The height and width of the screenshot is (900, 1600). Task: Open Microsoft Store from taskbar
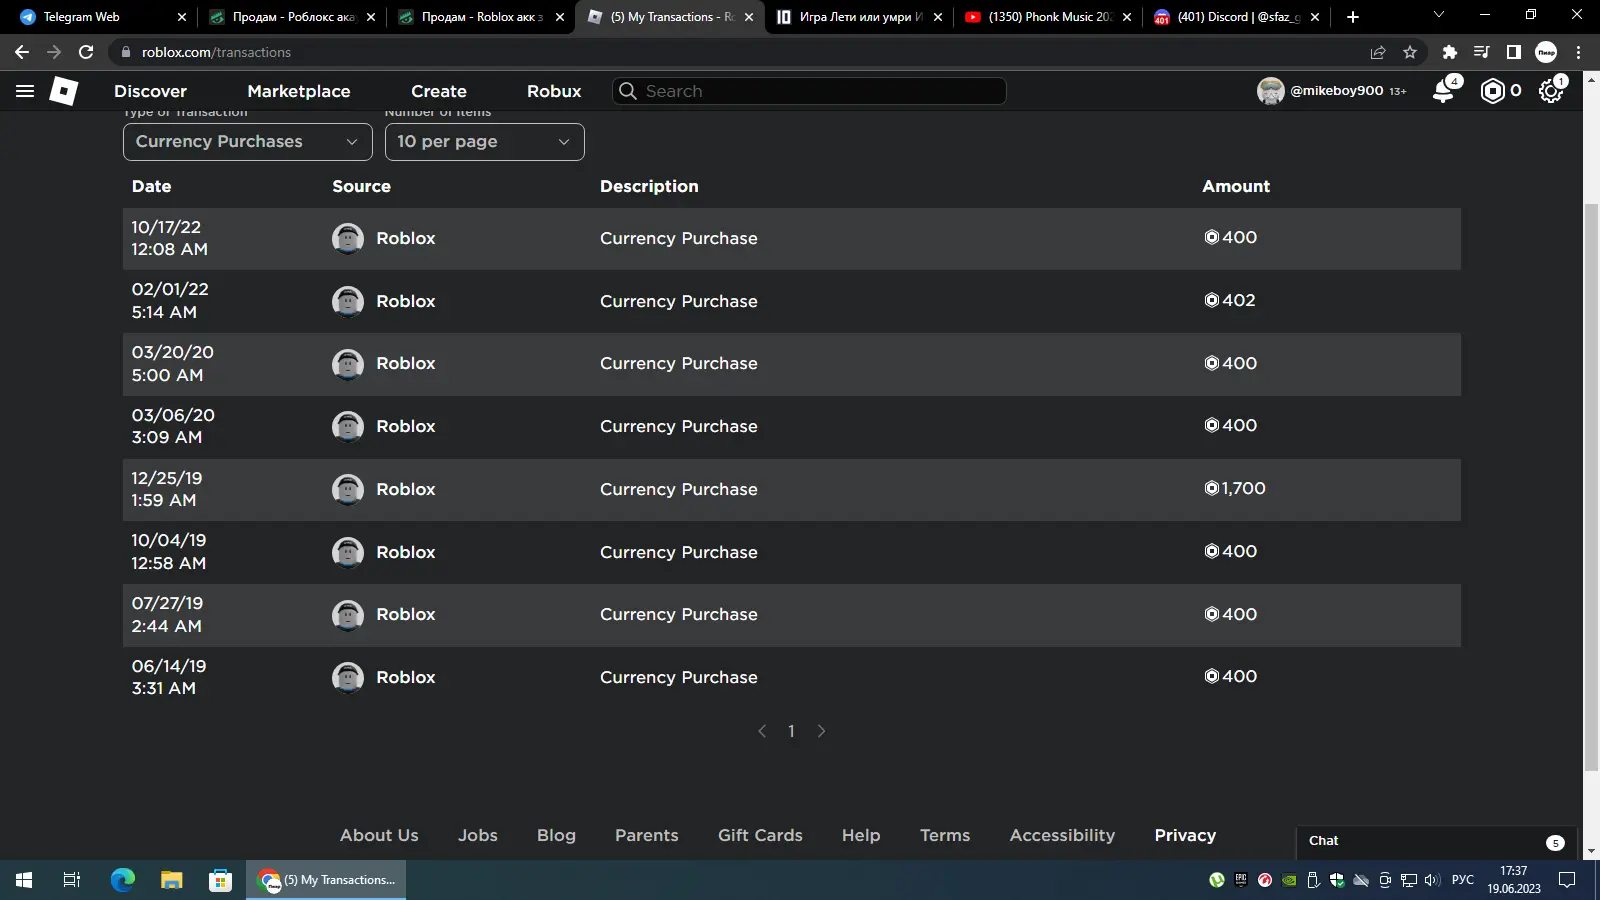tap(220, 880)
